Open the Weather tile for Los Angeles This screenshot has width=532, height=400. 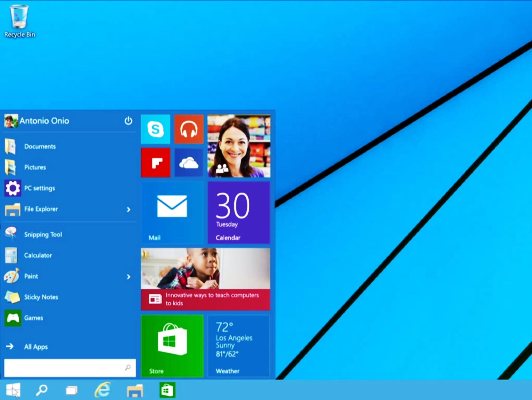pyautogui.click(x=239, y=346)
